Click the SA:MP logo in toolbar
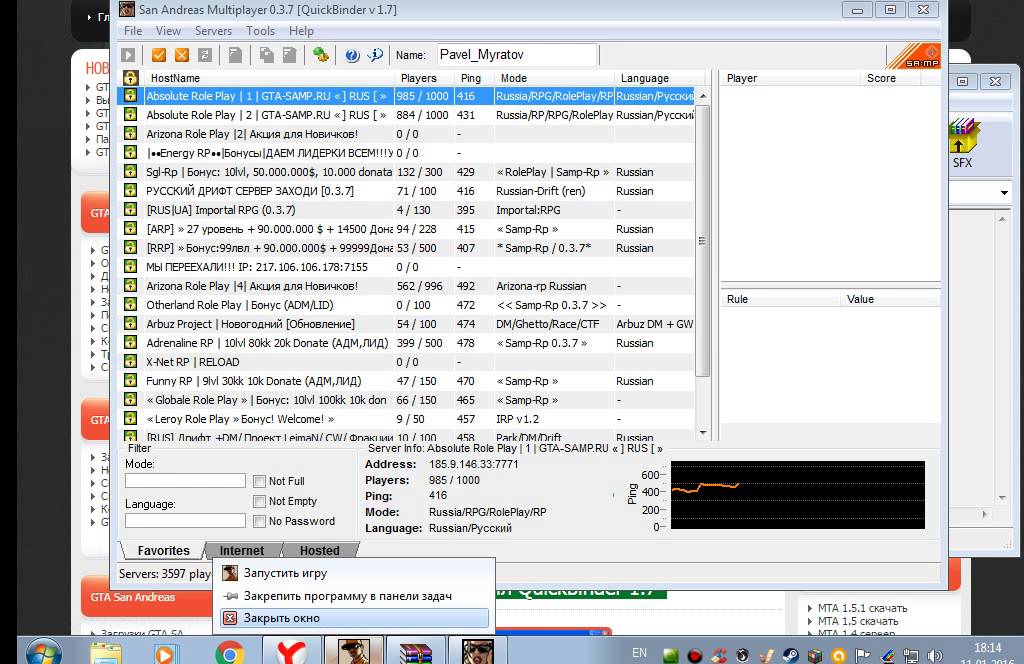Viewport: 1024px width, 664px height. coord(914,55)
